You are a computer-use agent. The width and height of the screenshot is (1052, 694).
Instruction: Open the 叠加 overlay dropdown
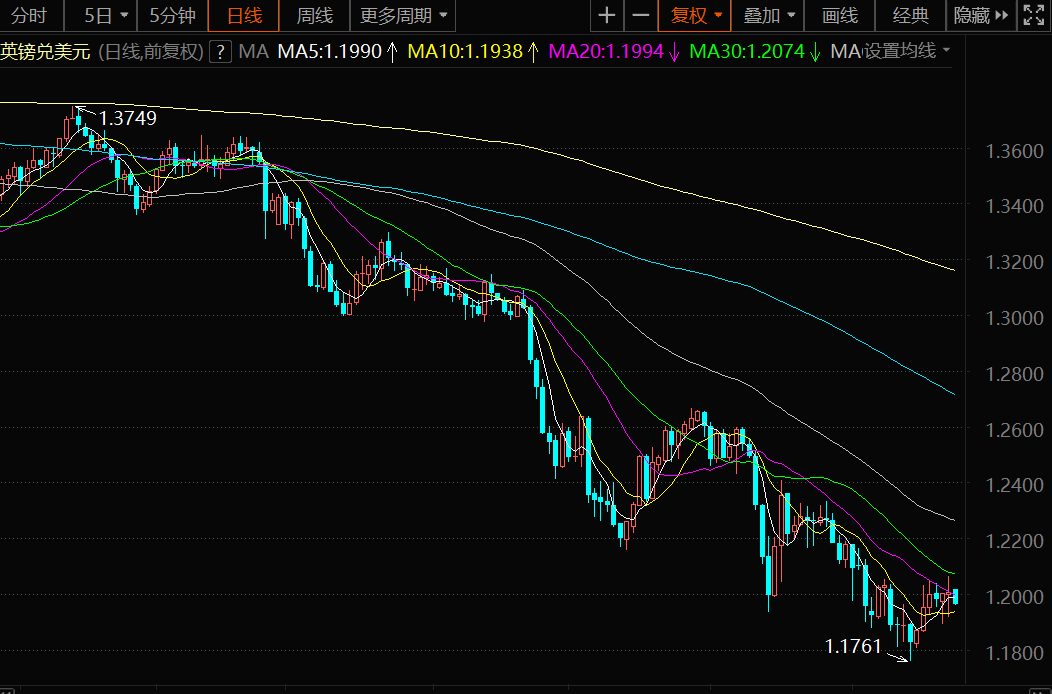[x=768, y=15]
